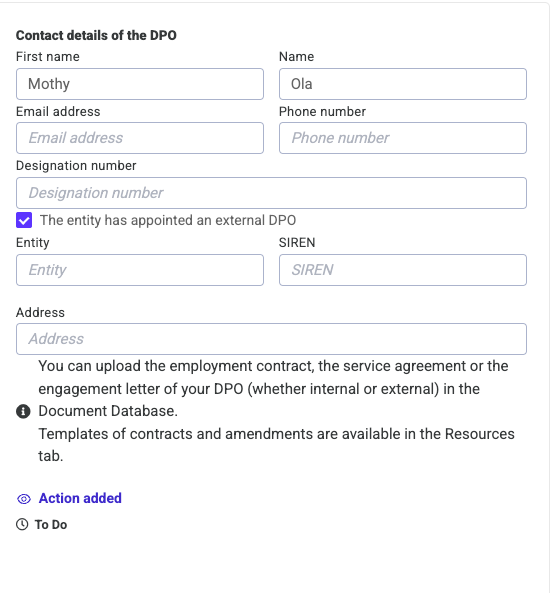Focus the Name field containing Ola
Screen dimensions: 552x593
pyautogui.click(x=403, y=84)
